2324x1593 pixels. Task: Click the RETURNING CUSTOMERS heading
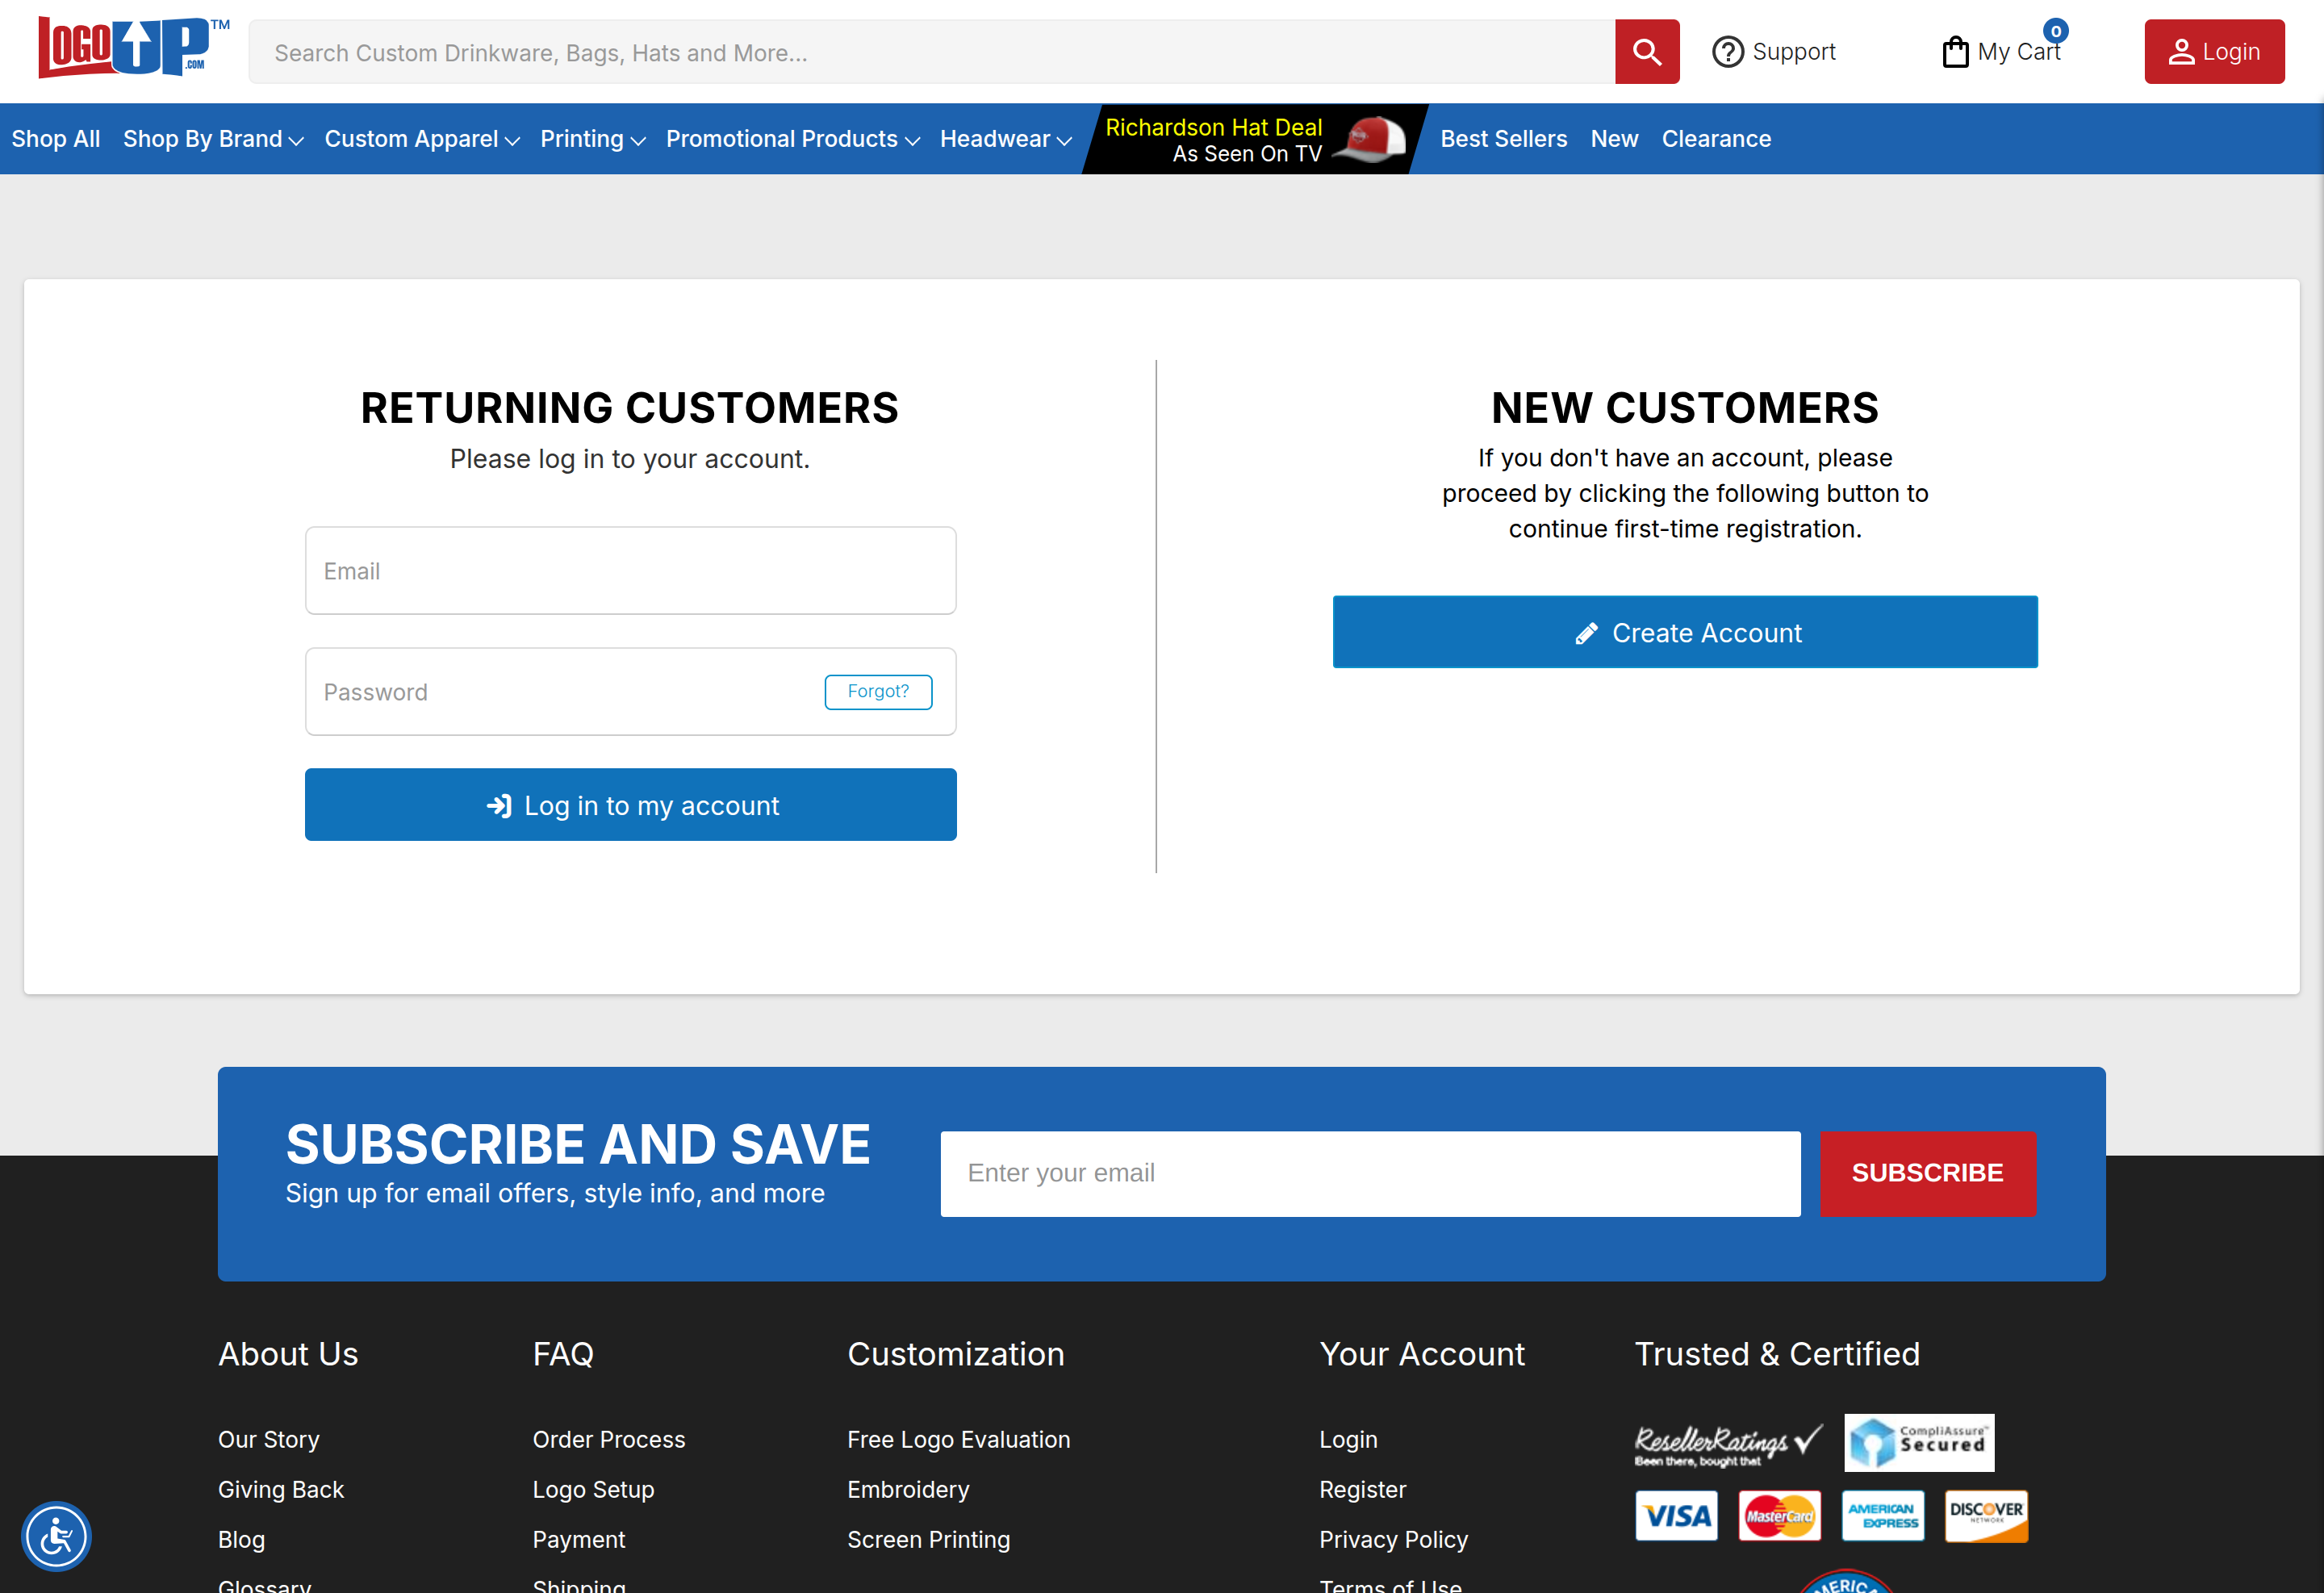630,408
